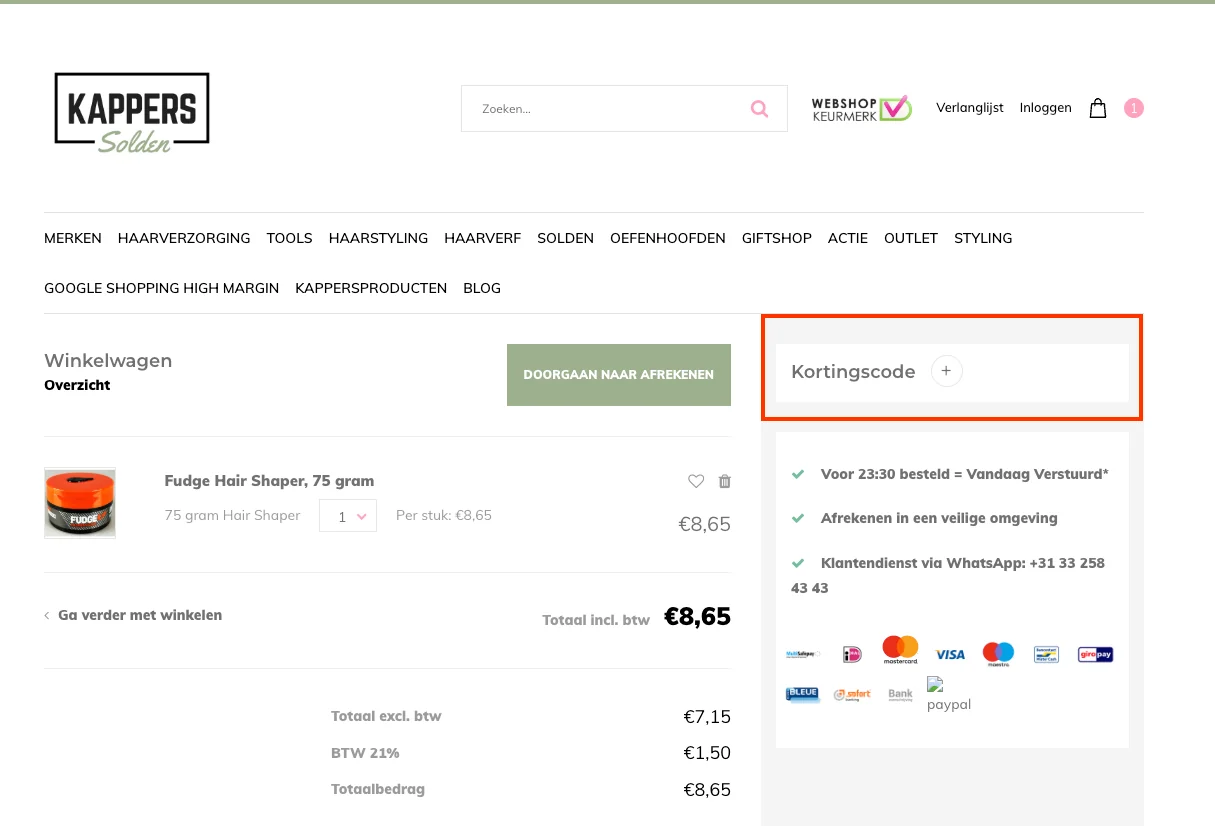Click the BTW 21% label
The image size is (1215, 826).
[x=365, y=753]
